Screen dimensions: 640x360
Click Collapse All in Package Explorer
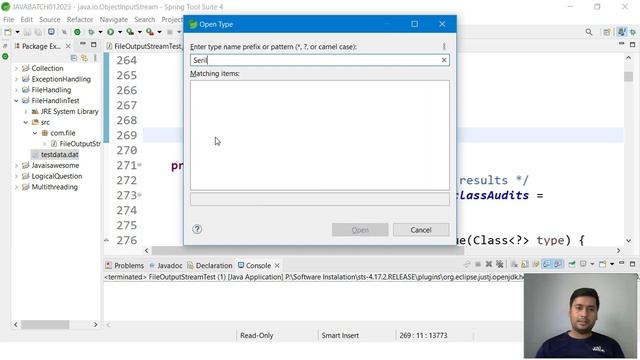tap(74, 58)
